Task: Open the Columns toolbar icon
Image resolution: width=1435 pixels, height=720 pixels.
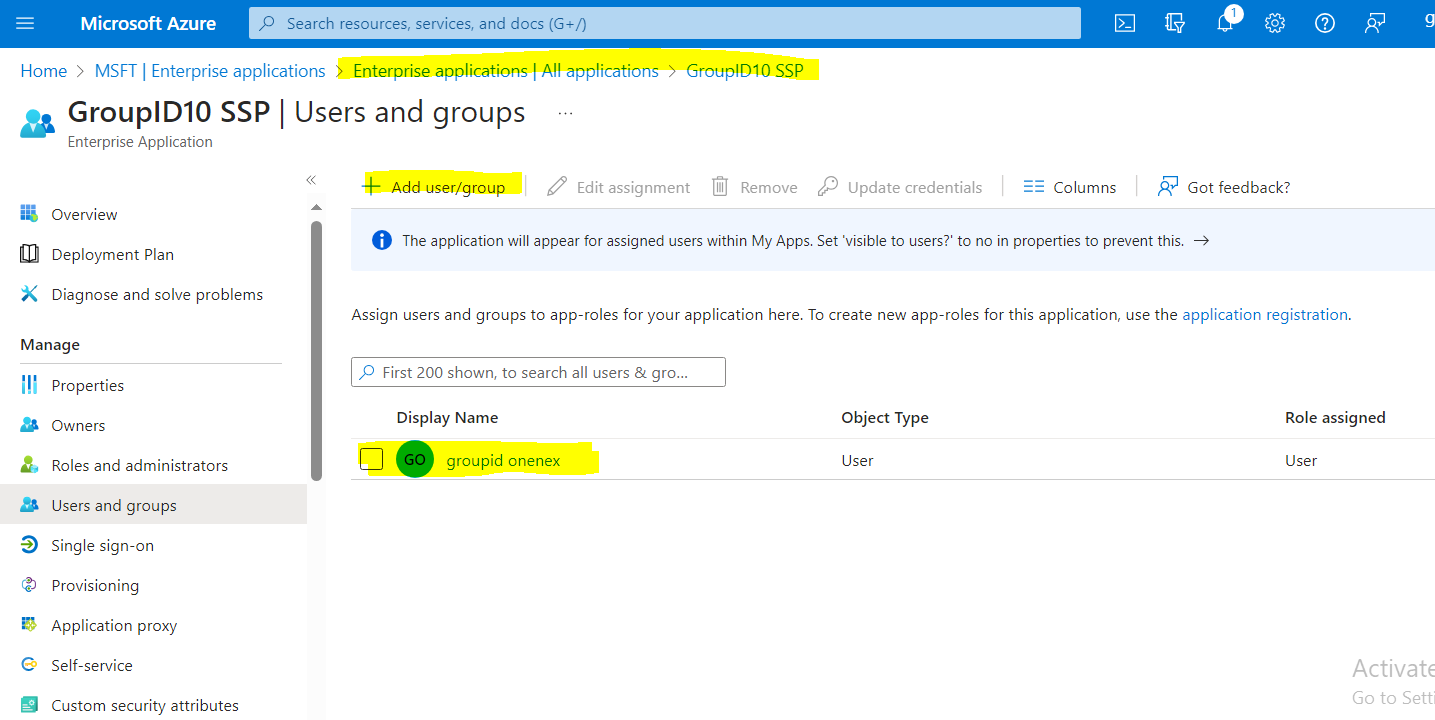Action: click(1069, 186)
